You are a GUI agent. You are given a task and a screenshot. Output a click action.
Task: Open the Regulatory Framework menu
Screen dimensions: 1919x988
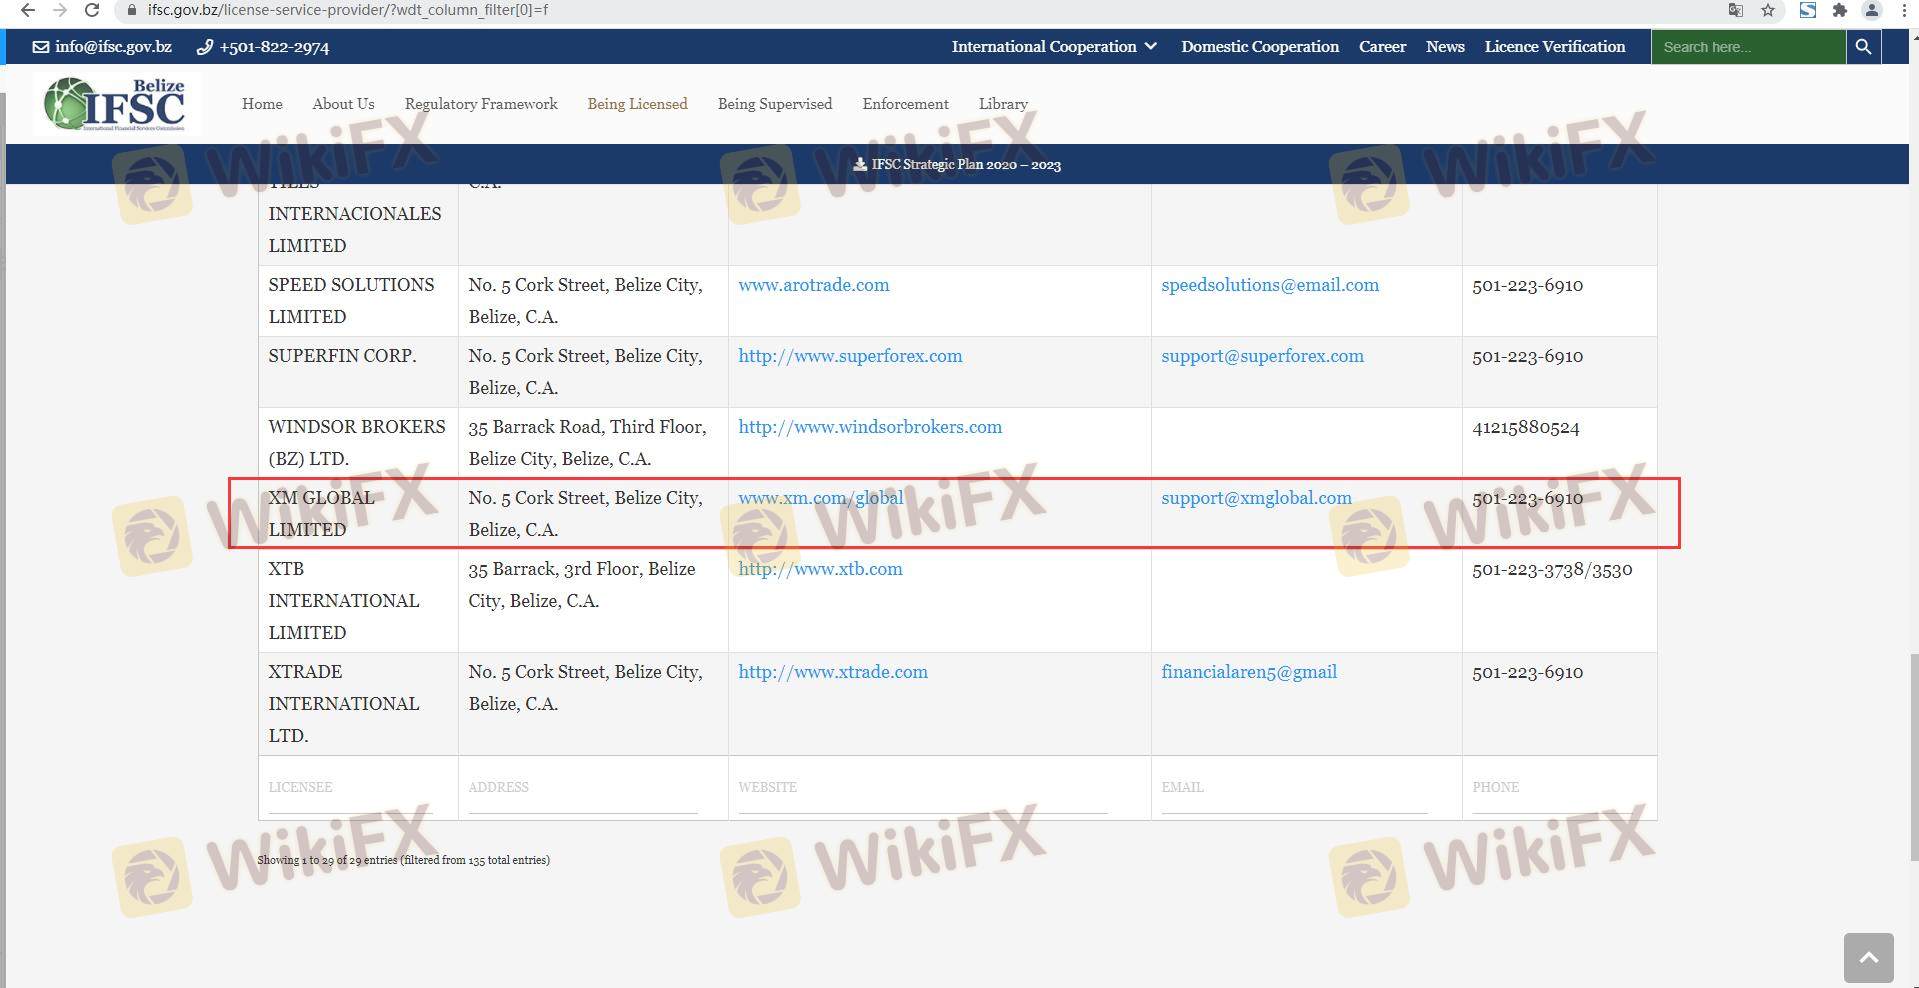(481, 104)
